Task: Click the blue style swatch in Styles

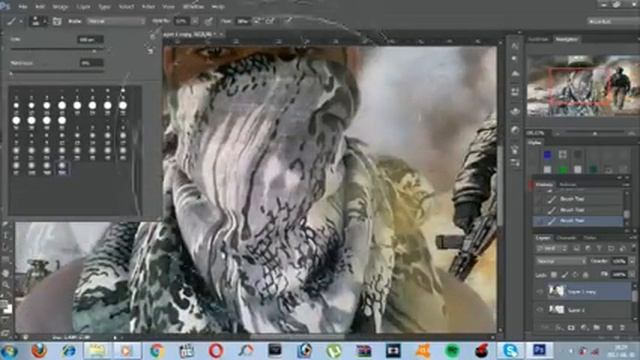Action: click(547, 154)
